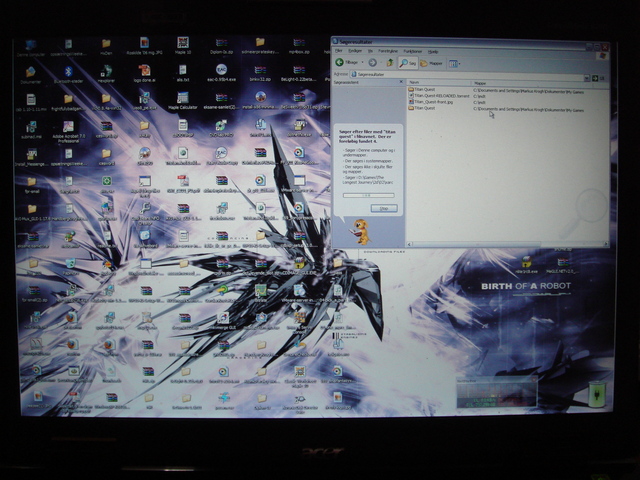
Task: Select the Maple Calculator desktop icon
Action: (182, 100)
